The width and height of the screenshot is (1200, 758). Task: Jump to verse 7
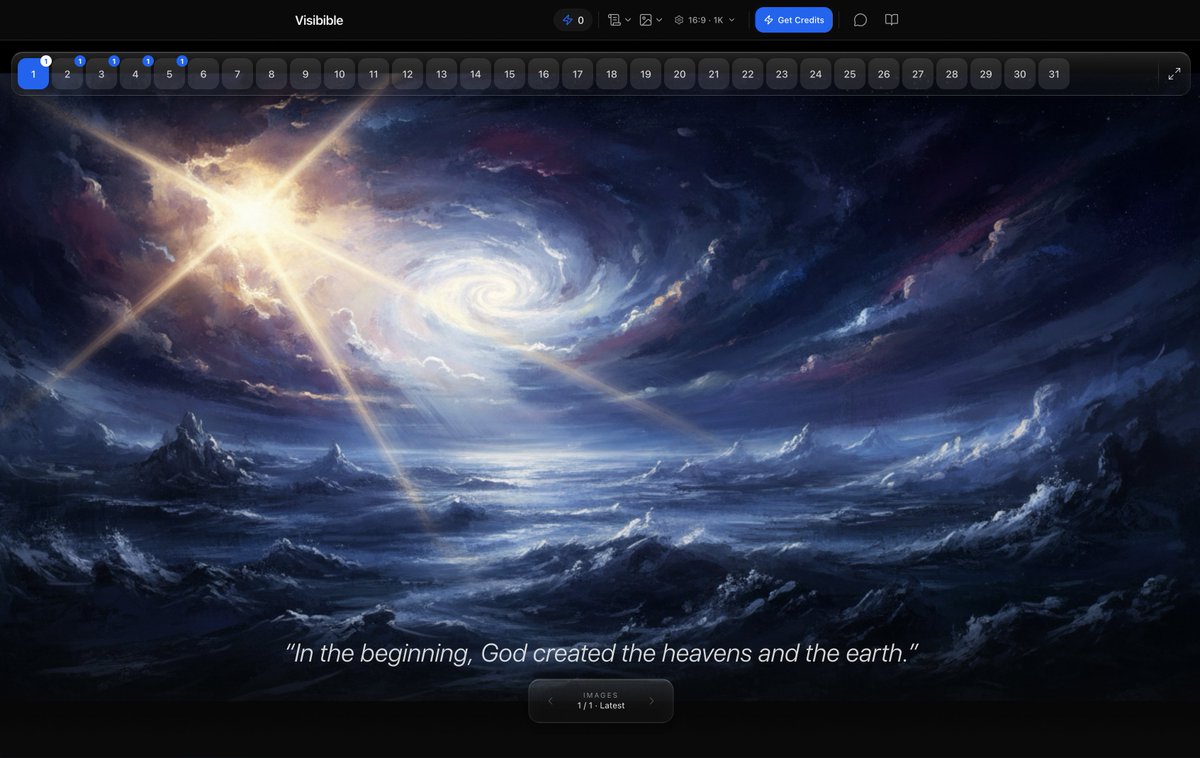(x=237, y=74)
